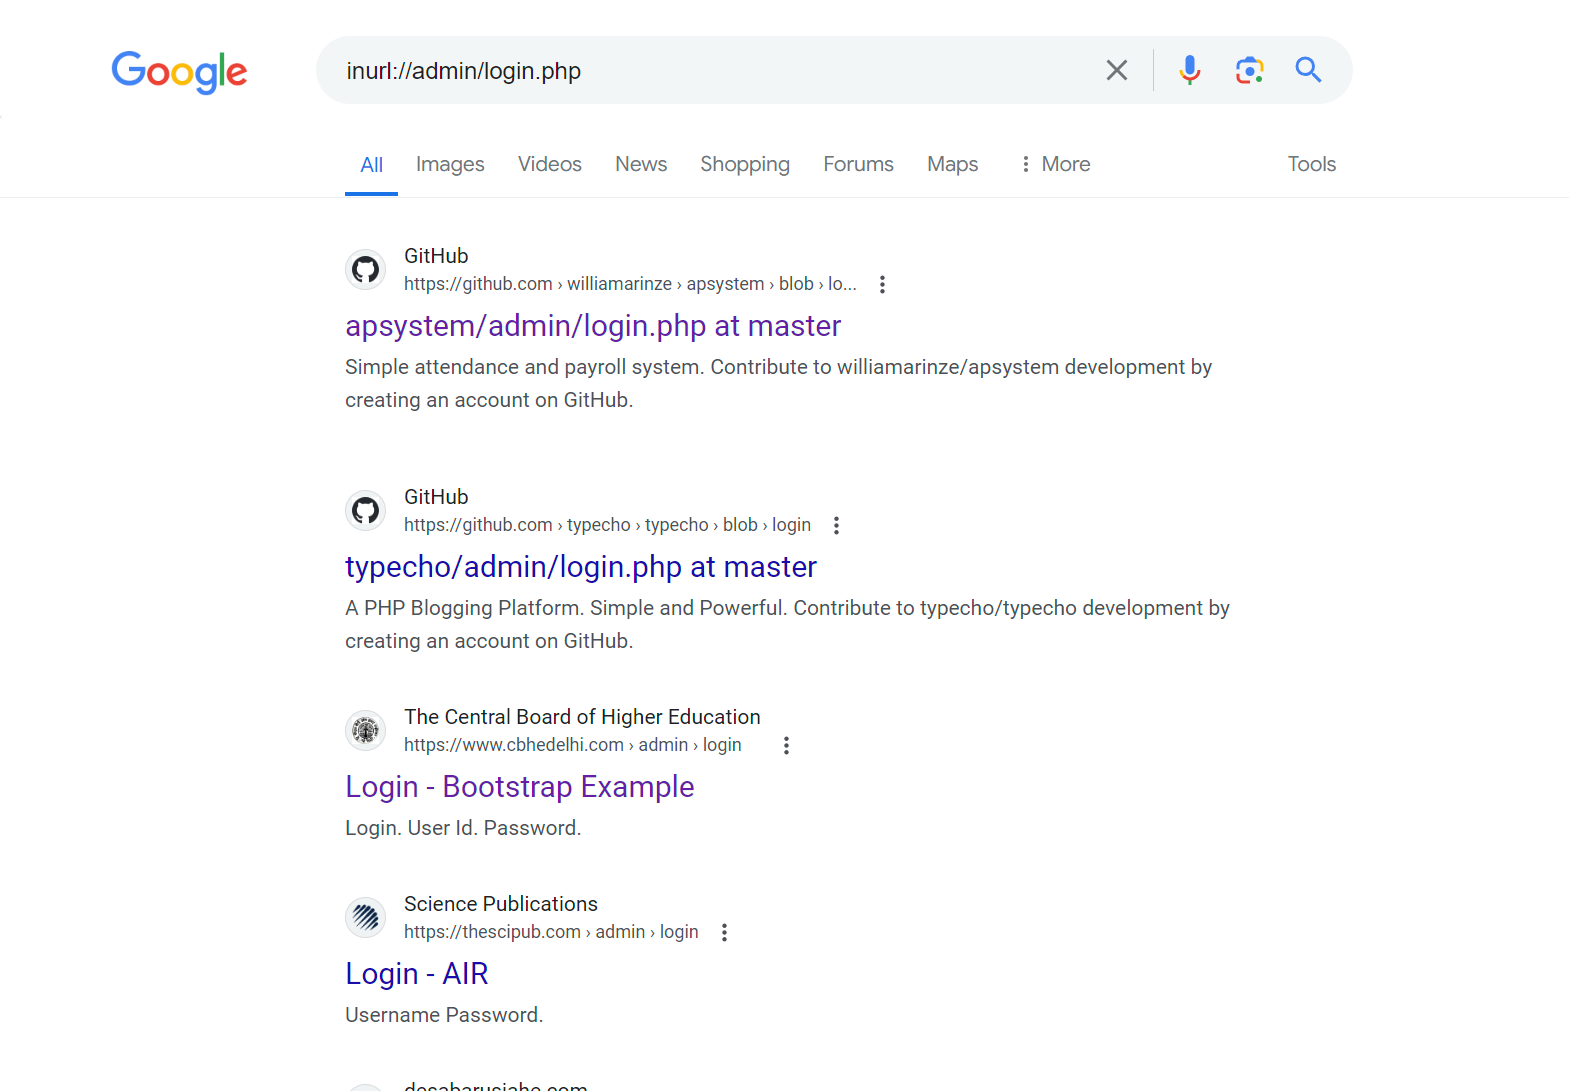Open the Tools options
This screenshot has width=1569, height=1091.
[x=1311, y=164]
